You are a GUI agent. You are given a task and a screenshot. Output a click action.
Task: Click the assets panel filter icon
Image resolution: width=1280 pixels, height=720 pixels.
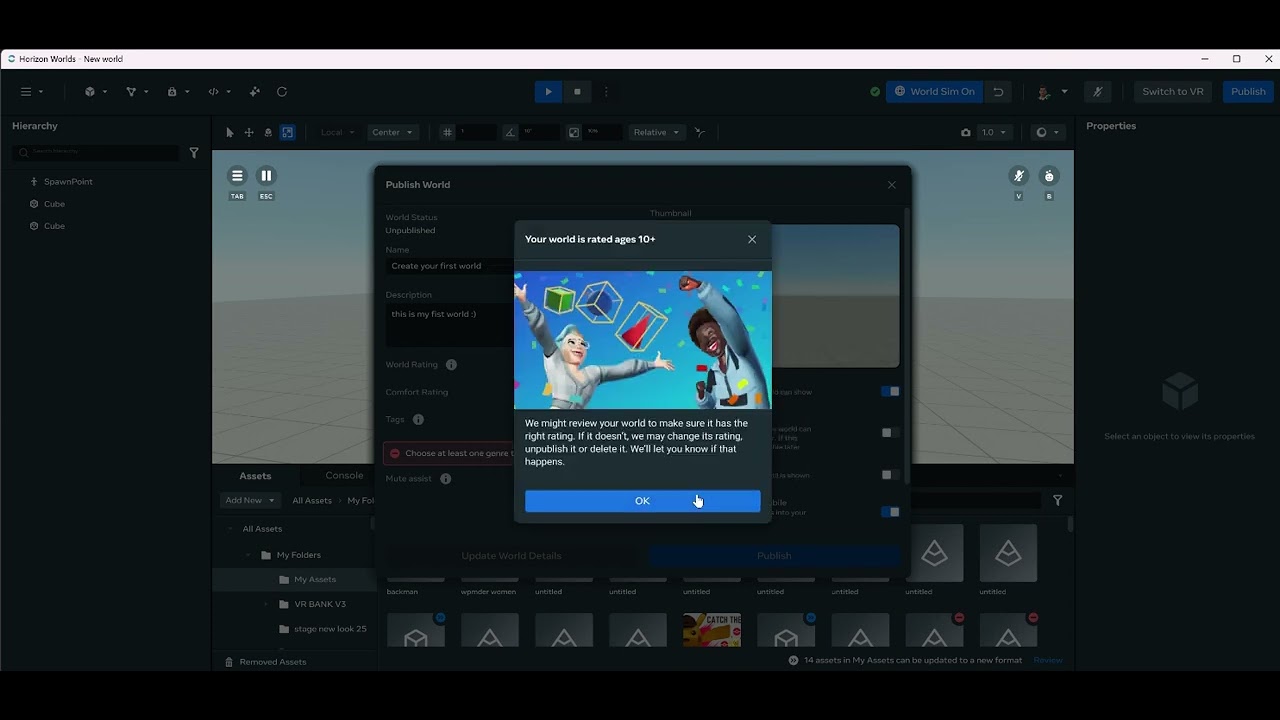pos(1057,500)
